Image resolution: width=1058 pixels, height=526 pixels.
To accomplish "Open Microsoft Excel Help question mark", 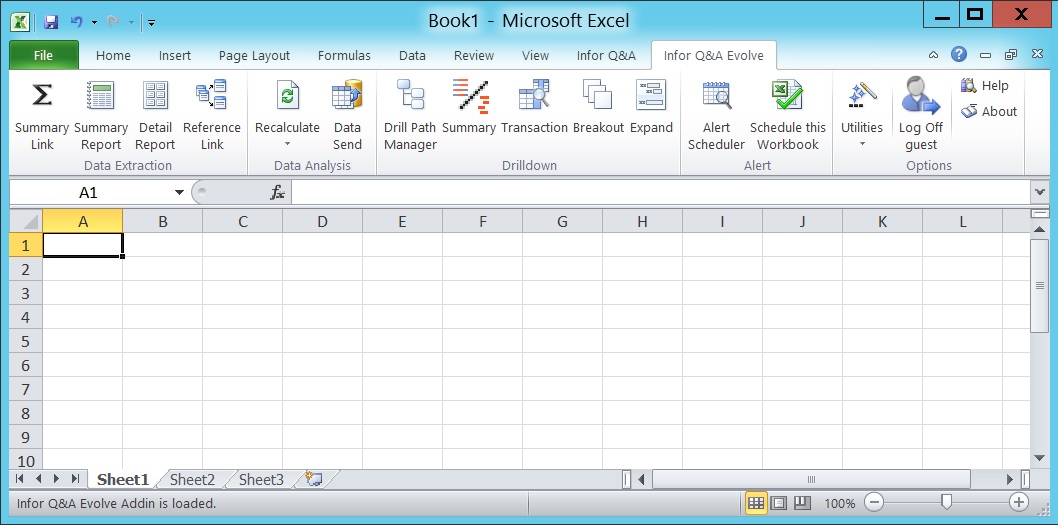I will [959, 55].
